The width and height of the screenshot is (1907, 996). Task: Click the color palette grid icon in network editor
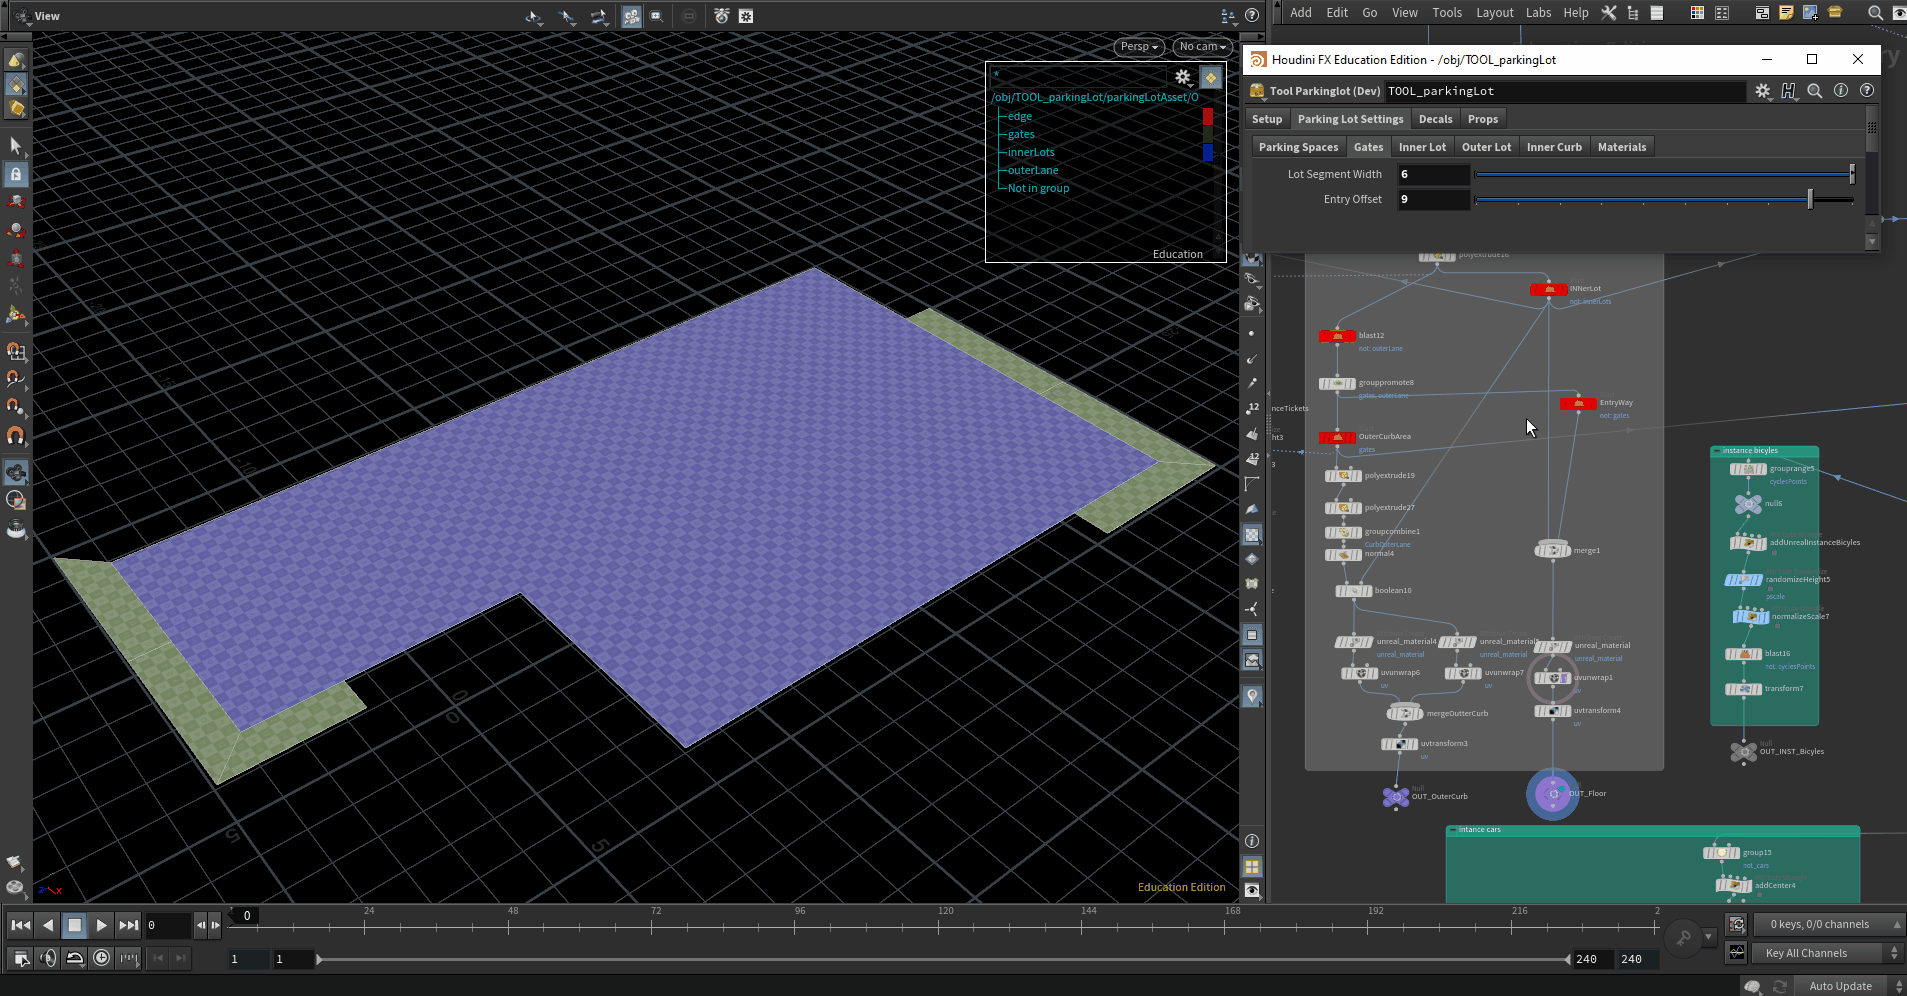pyautogui.click(x=1697, y=13)
